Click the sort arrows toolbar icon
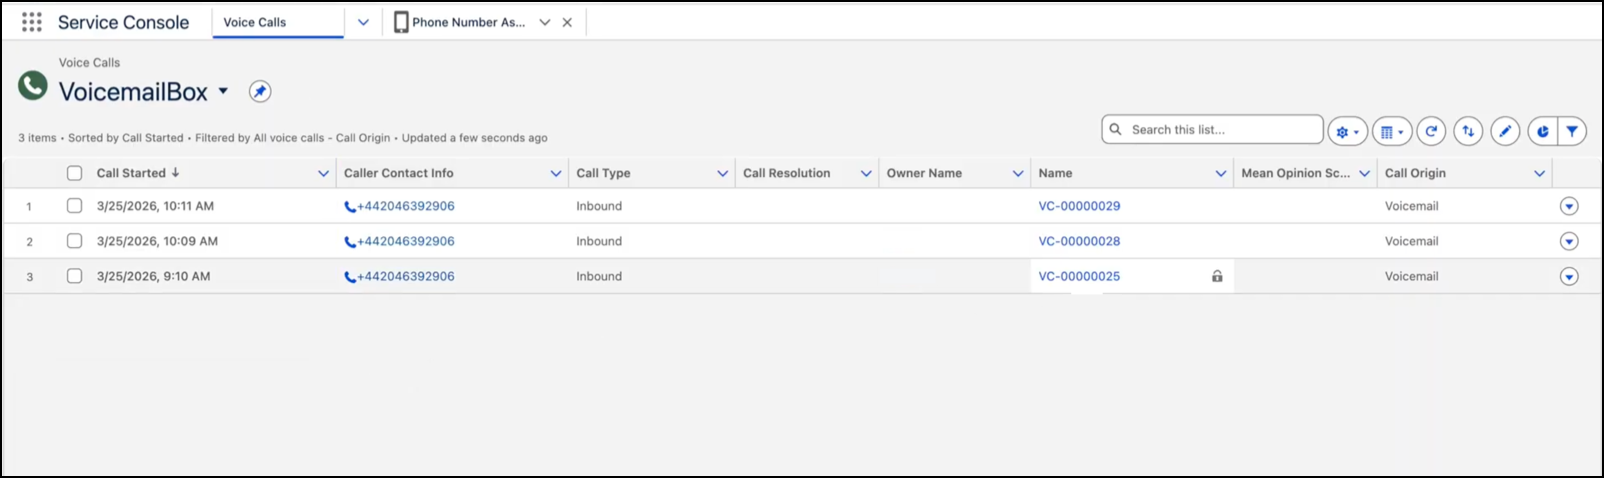The height and width of the screenshot is (478, 1604). (x=1468, y=131)
